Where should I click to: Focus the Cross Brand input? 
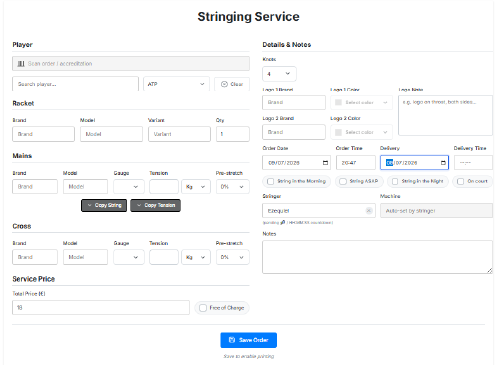[35, 257]
